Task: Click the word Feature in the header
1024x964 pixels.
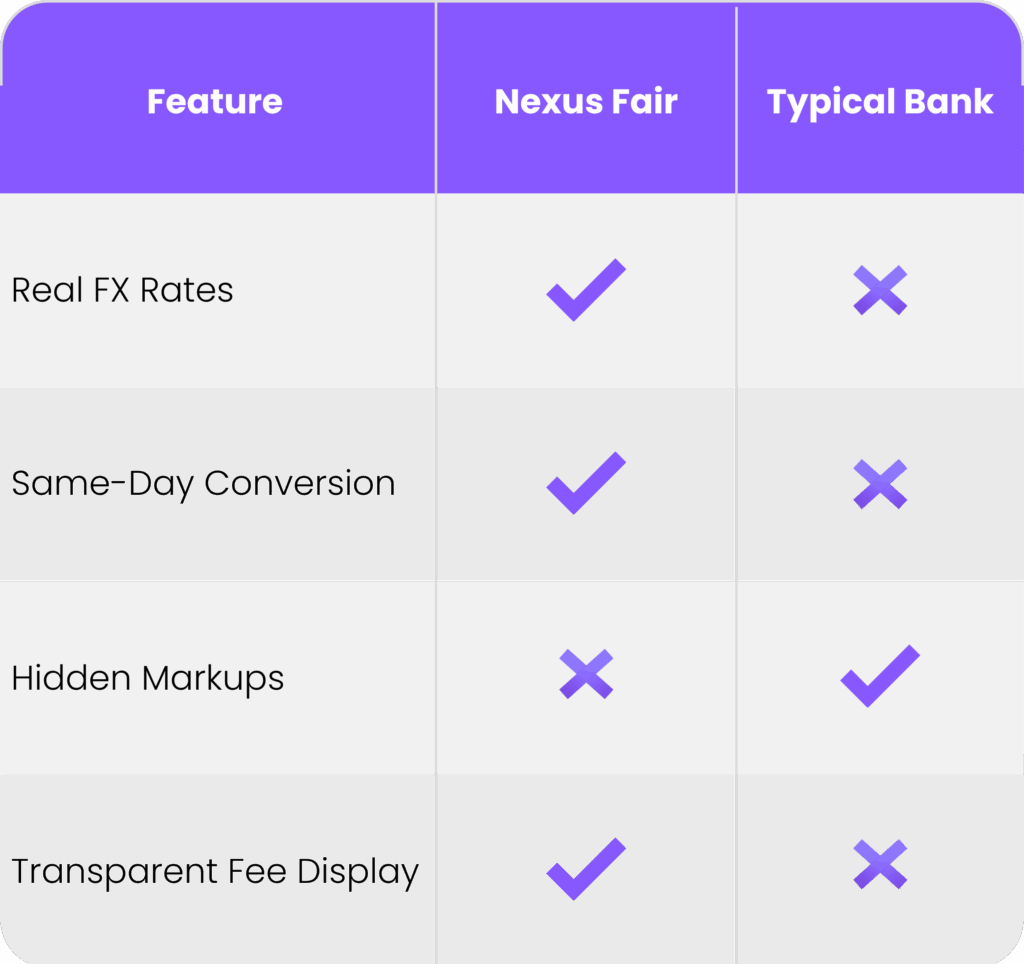Action: click(215, 101)
